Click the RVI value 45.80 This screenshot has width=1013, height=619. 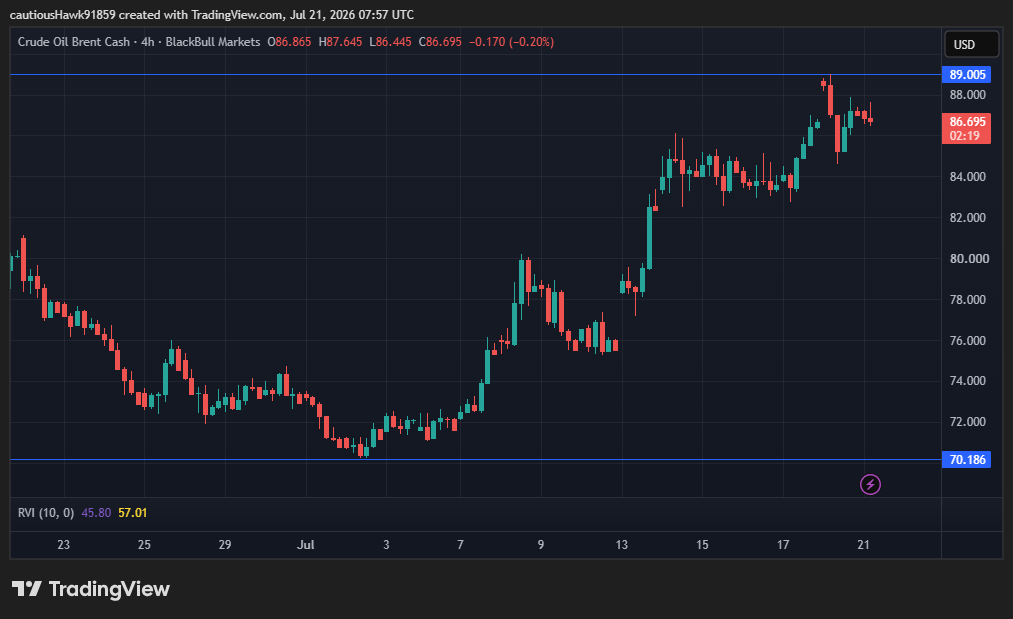[x=96, y=512]
